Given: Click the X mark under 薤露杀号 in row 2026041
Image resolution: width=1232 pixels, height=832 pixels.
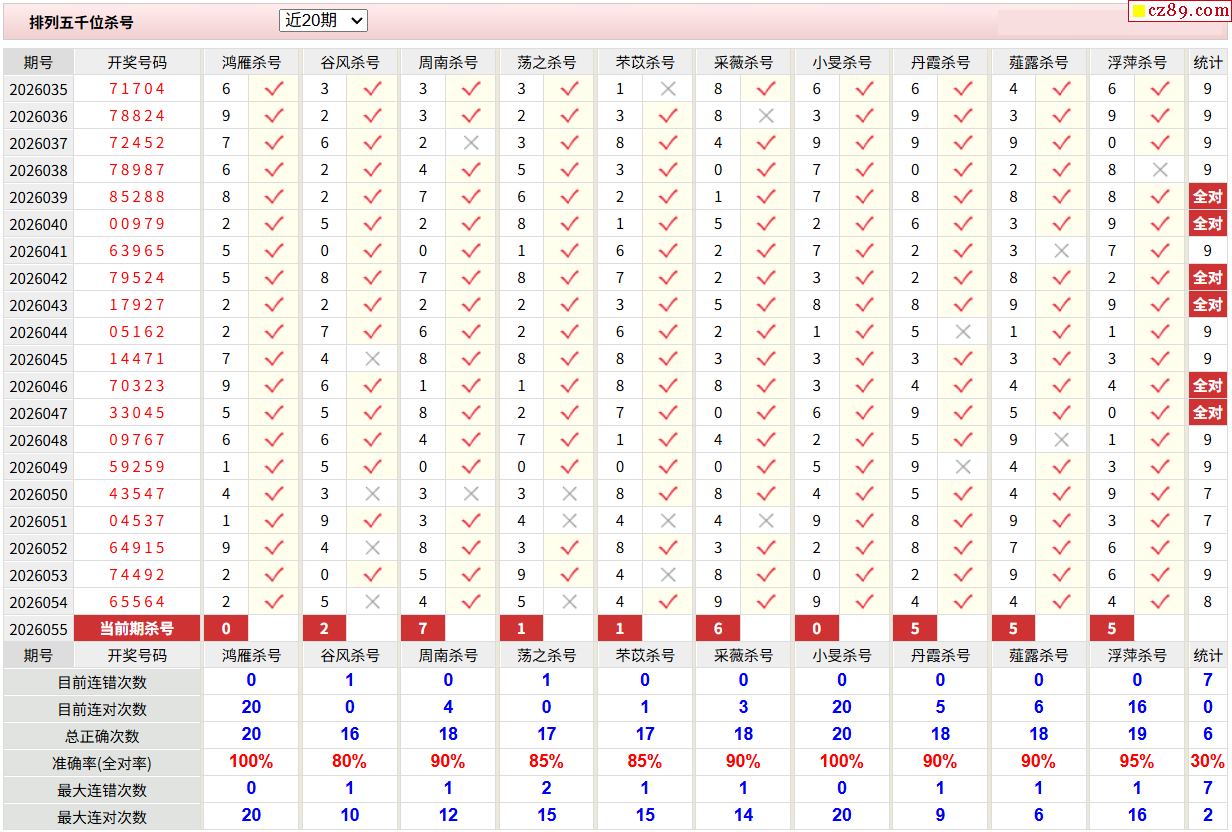Looking at the screenshot, I should tap(1062, 251).
